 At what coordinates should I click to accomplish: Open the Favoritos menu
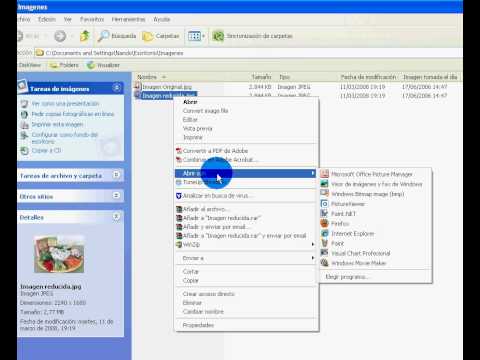[x=92, y=19]
